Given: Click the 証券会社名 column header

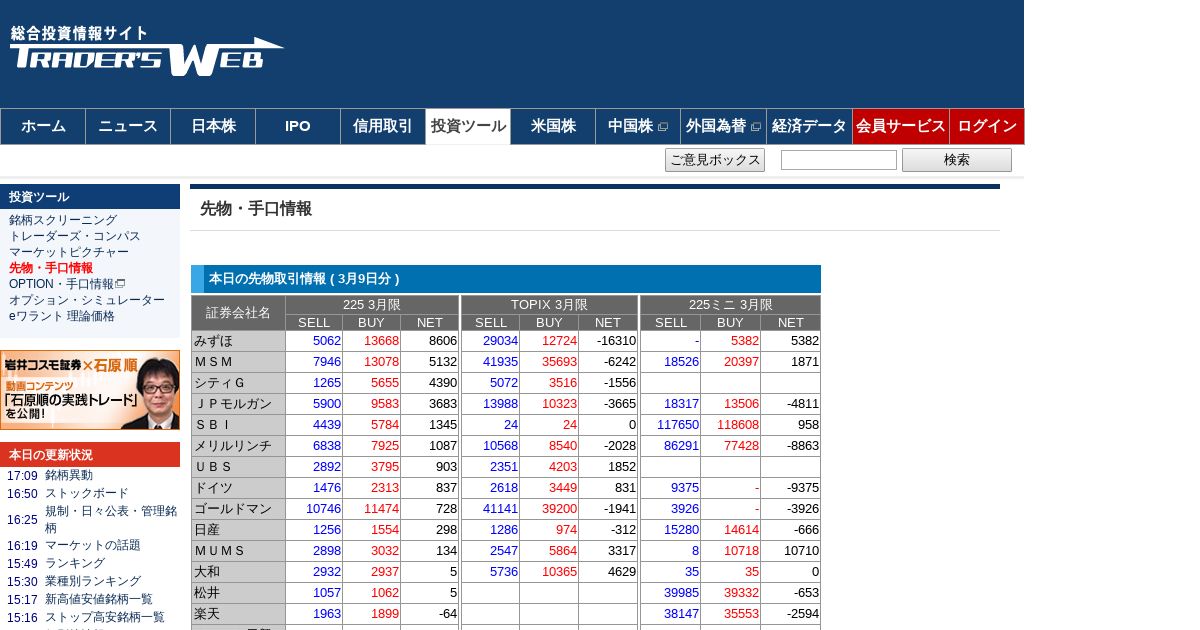Looking at the screenshot, I should [238, 313].
